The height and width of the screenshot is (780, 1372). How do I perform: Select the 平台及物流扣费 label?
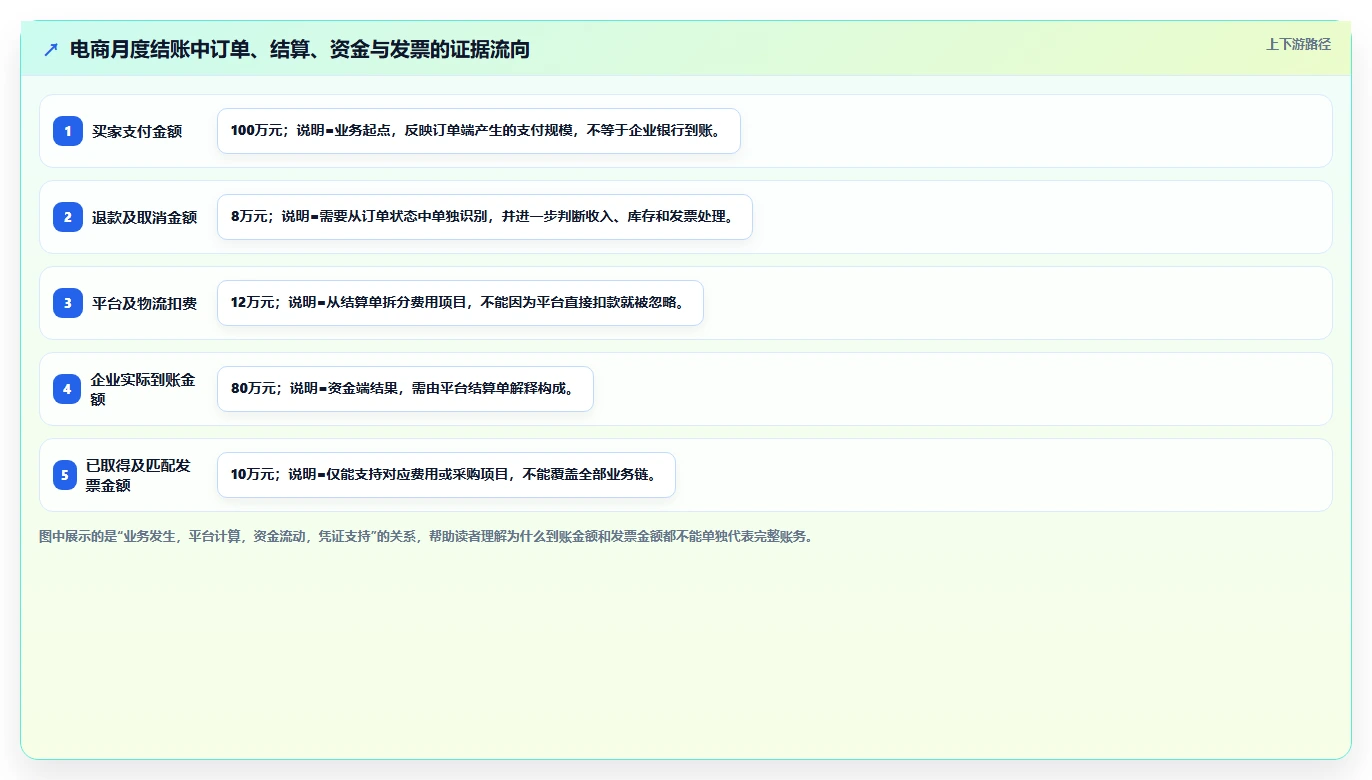[x=144, y=303]
